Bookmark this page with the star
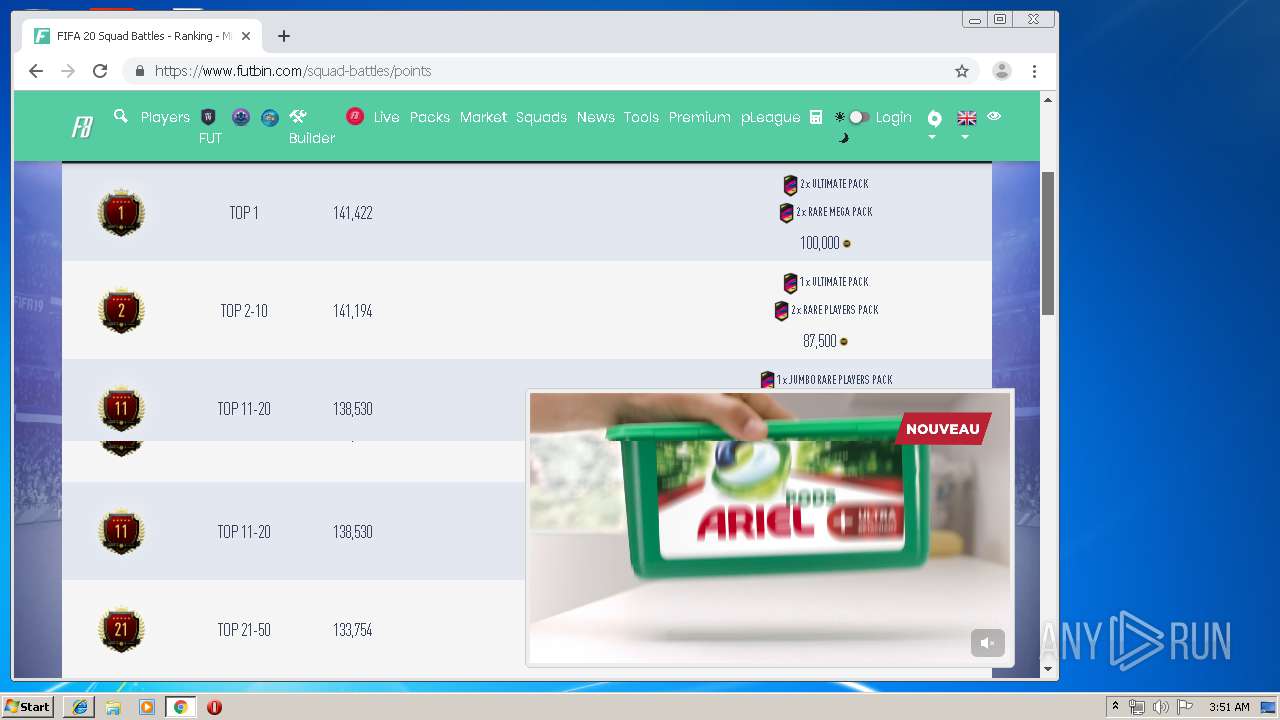1280x720 pixels. click(x=962, y=71)
